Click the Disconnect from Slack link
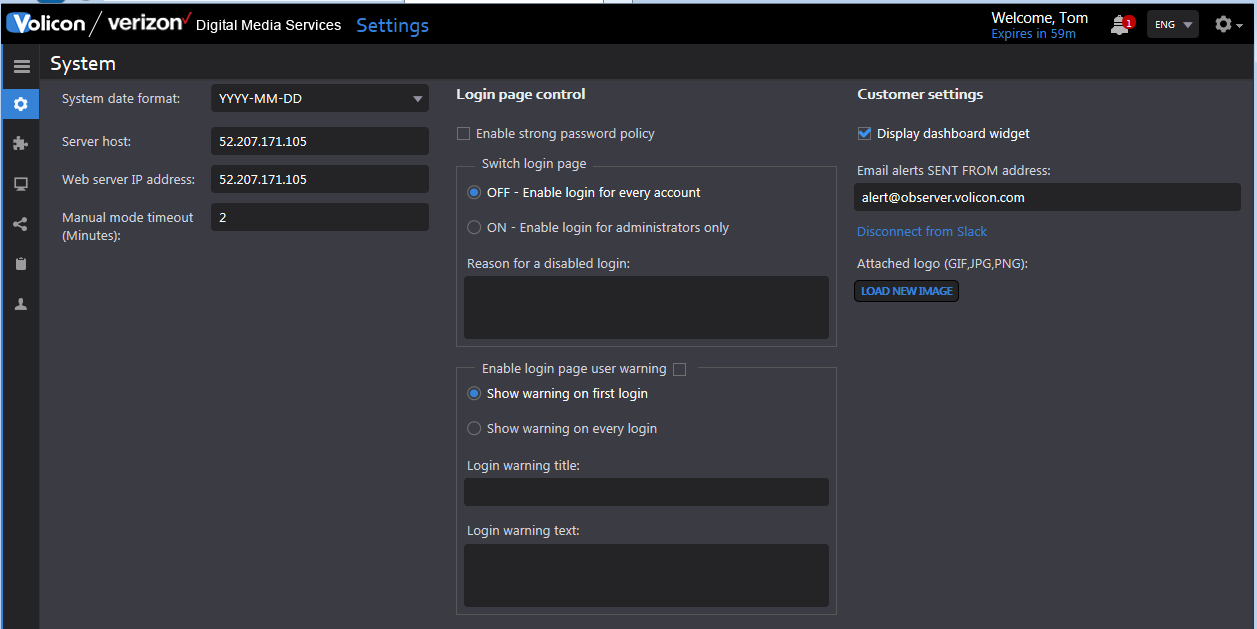This screenshot has height=629, width=1257. (x=921, y=231)
